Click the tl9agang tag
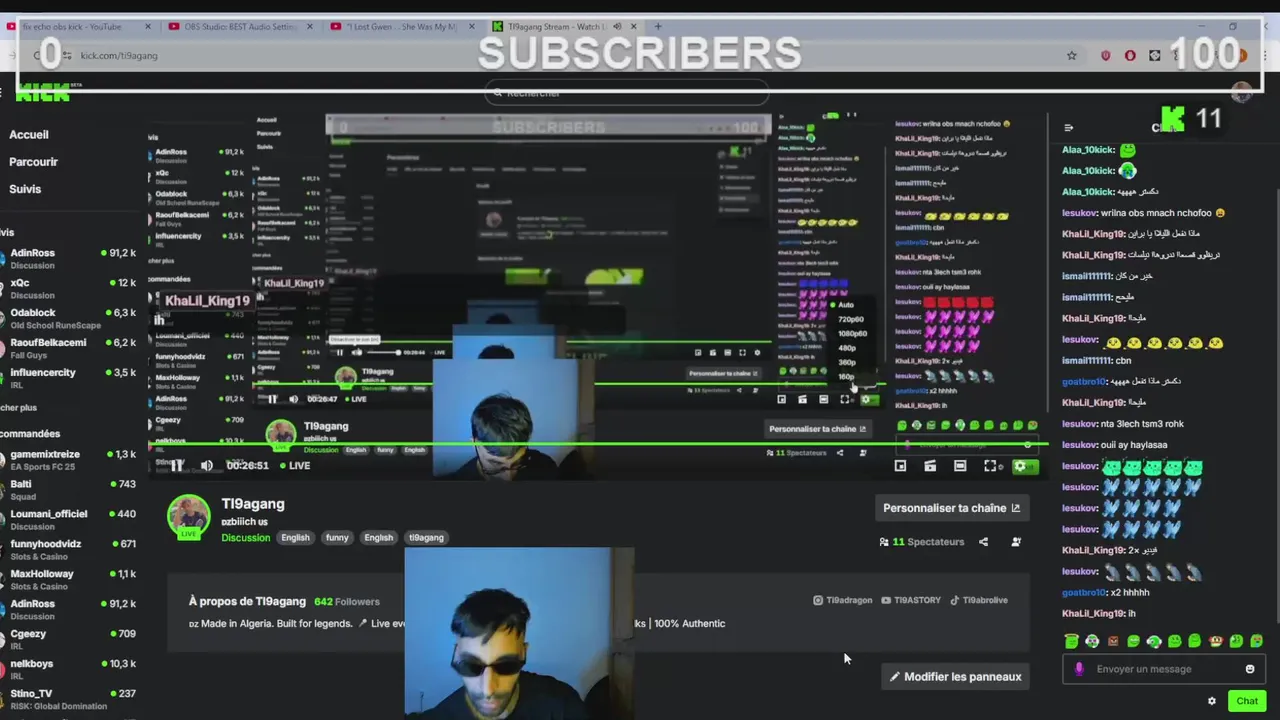Screen dimensions: 1280x720 point(426,538)
